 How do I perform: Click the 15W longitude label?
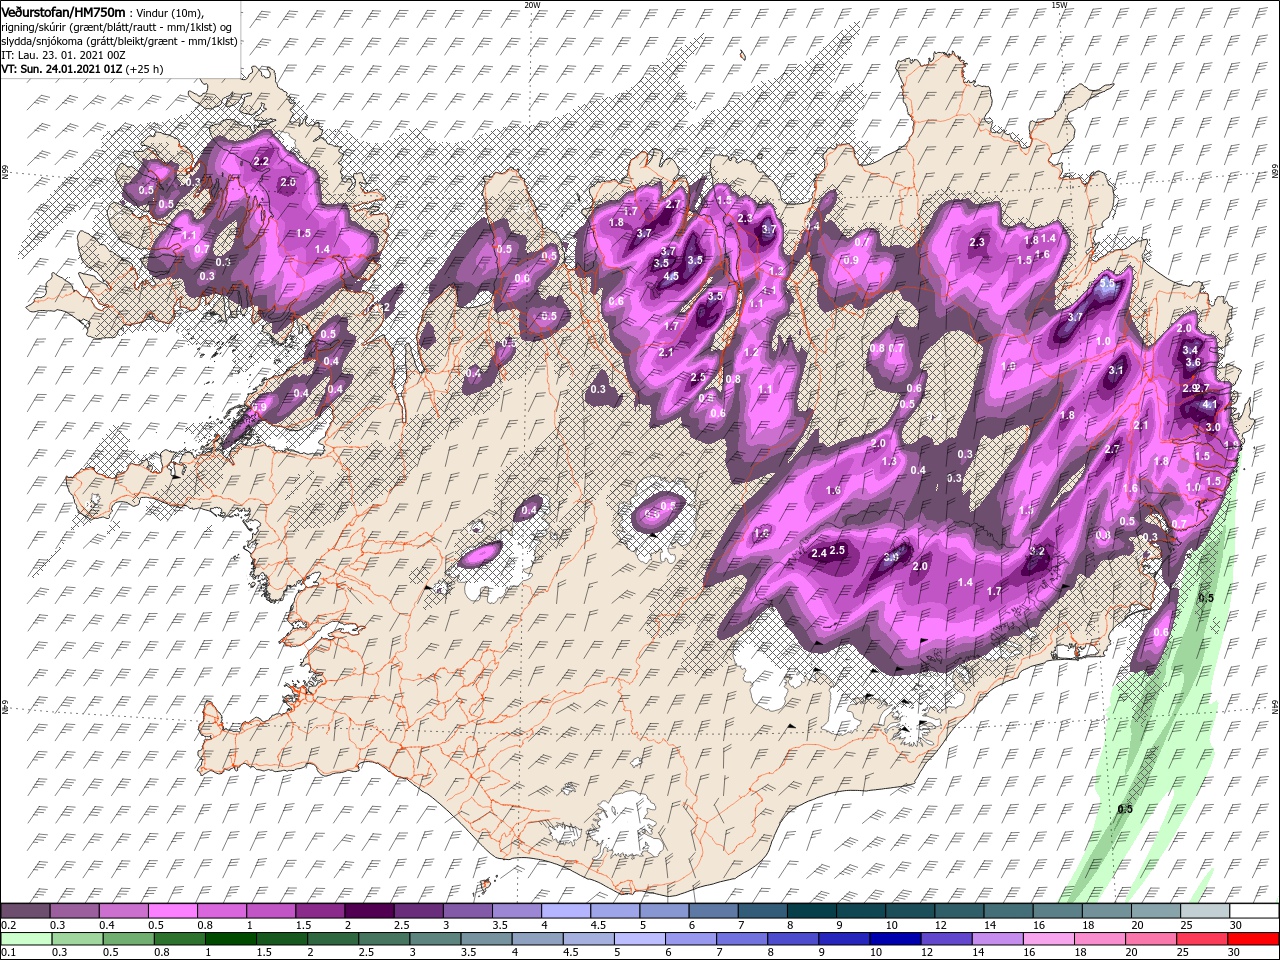[x=1059, y=5]
